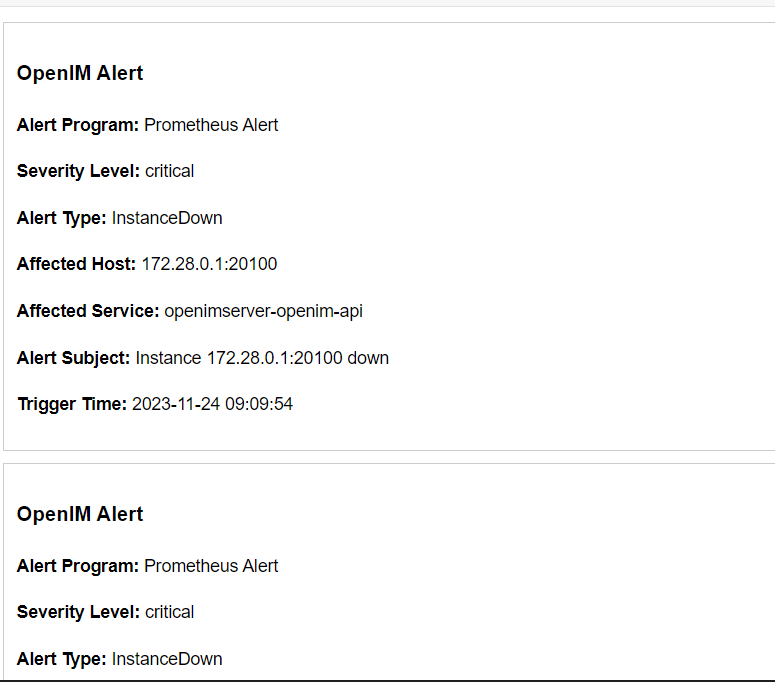Click the Severity Level label in first alert
Viewport: 775px width, 682px height.
(x=78, y=171)
